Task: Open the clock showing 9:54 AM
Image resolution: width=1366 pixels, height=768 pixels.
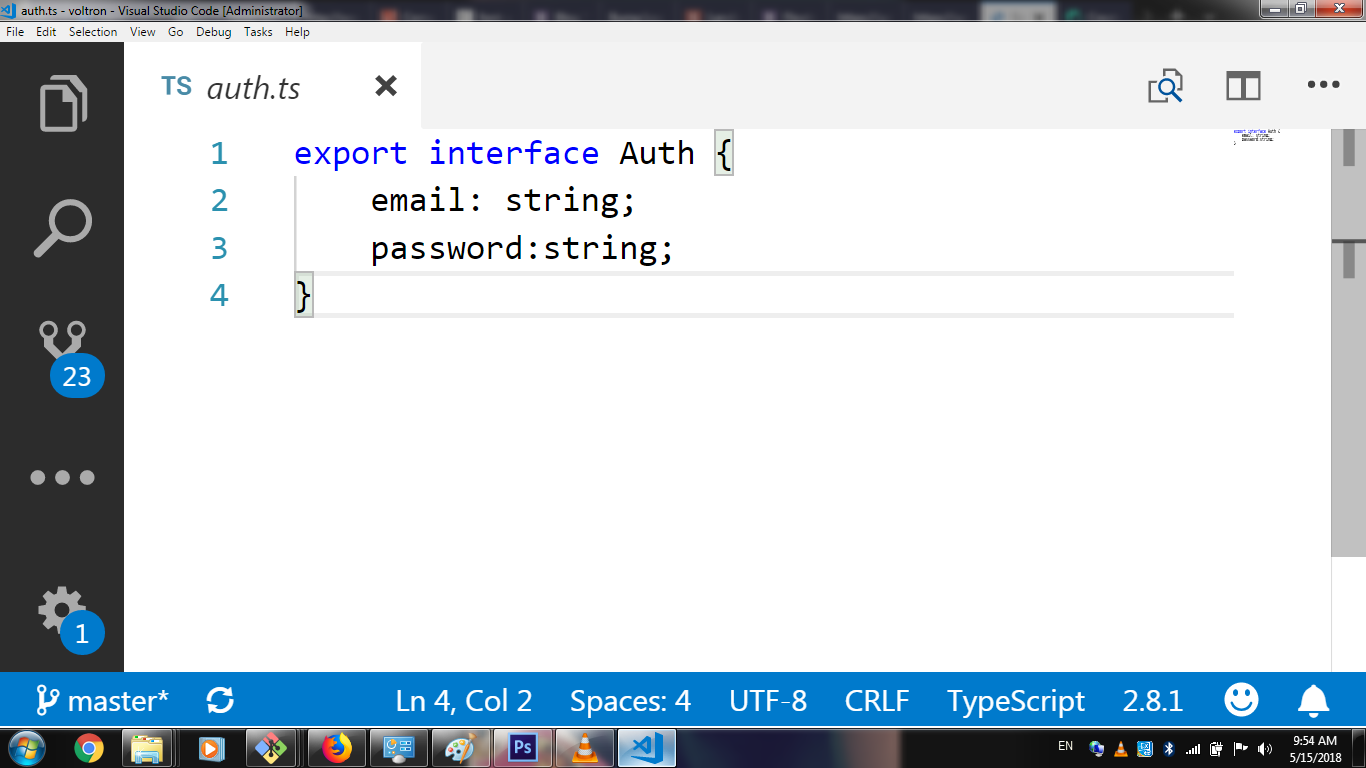Action: (1315, 748)
